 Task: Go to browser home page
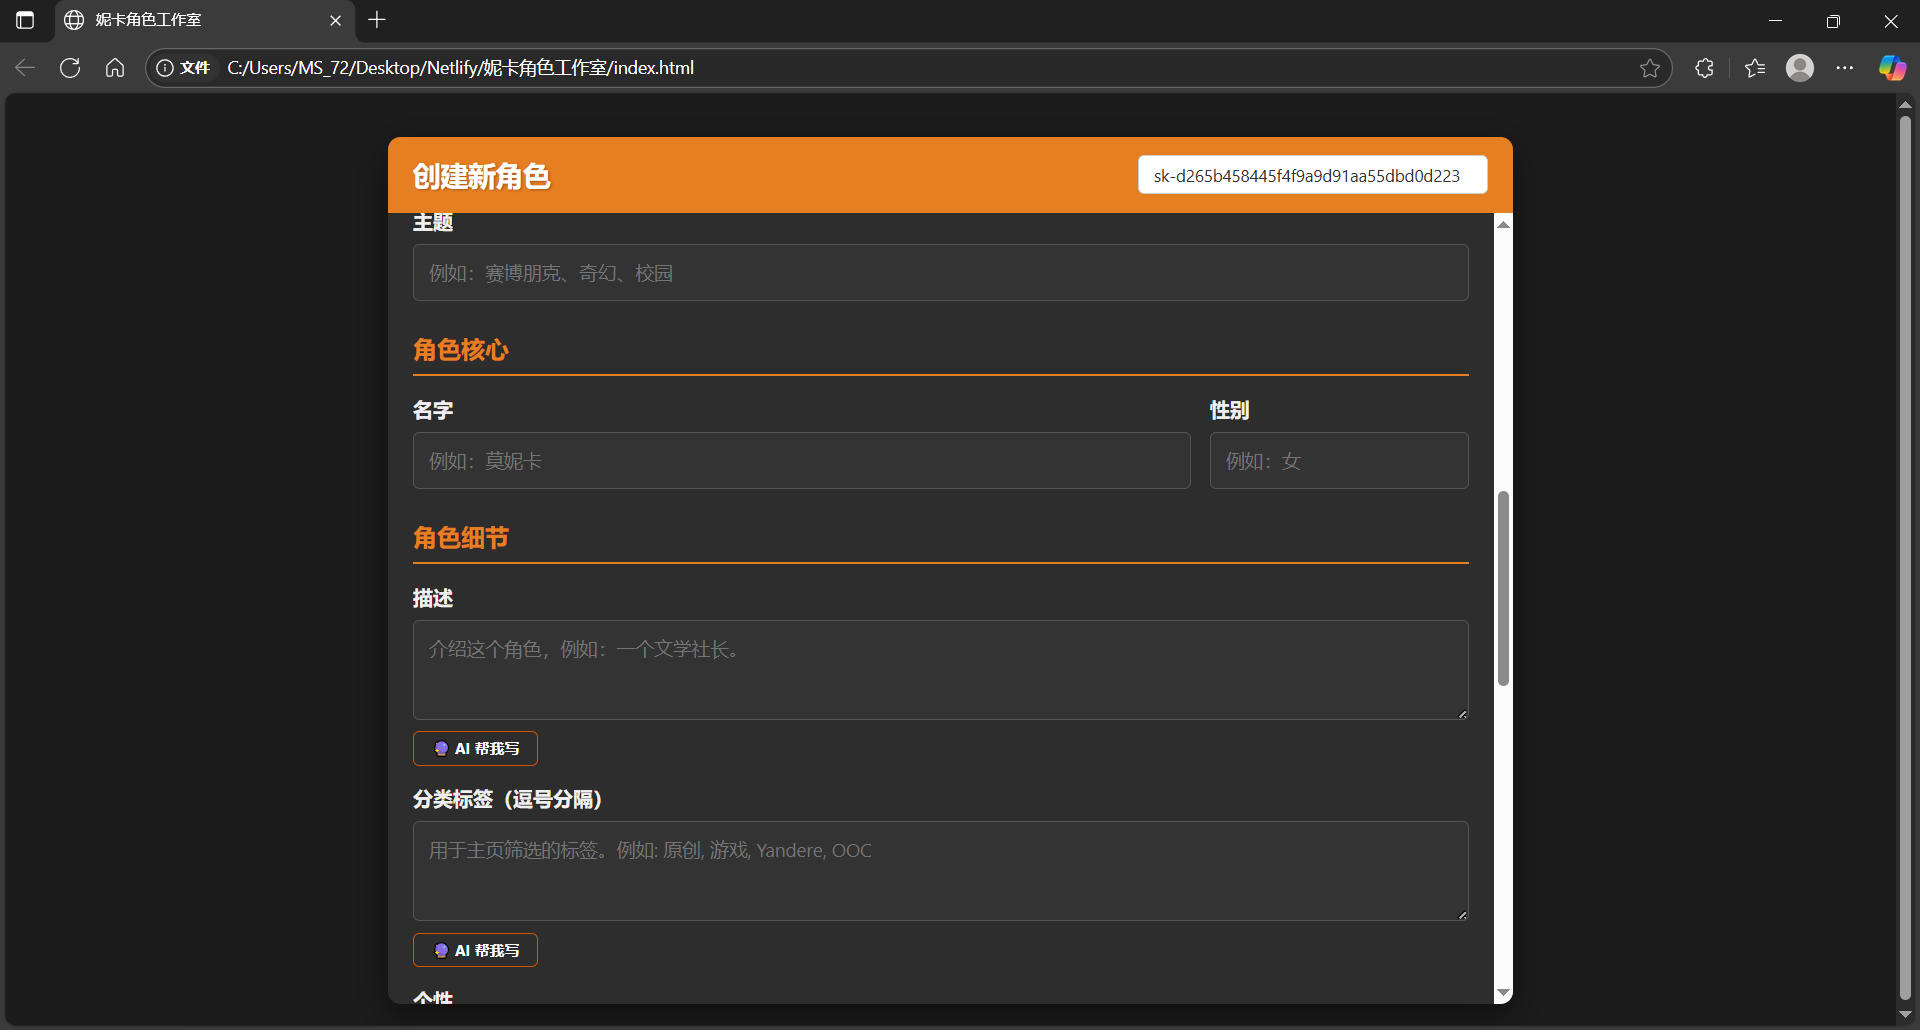[x=115, y=68]
